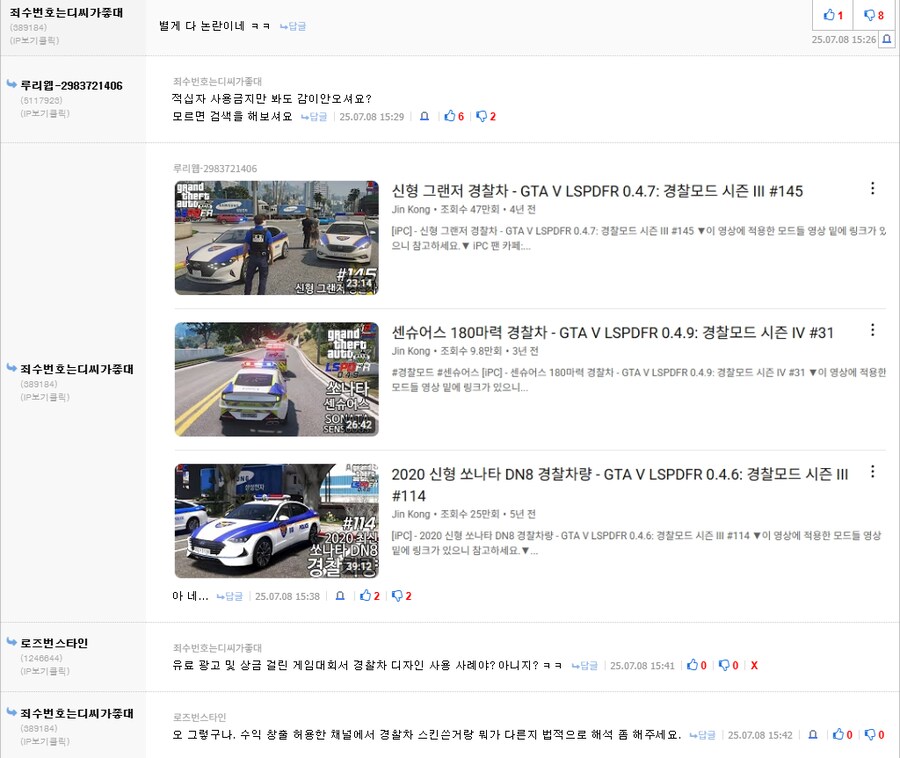This screenshot has width=900, height=758.
Task: Open the #114 쏘나타 DN8 경찰 video thumbnail
Action: (277, 521)
